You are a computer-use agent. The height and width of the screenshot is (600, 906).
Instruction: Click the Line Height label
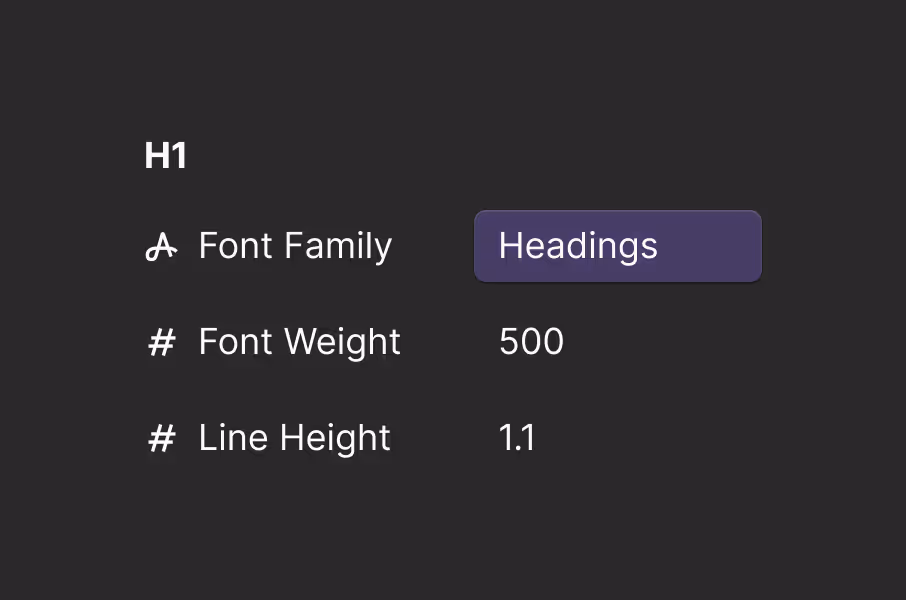point(294,438)
